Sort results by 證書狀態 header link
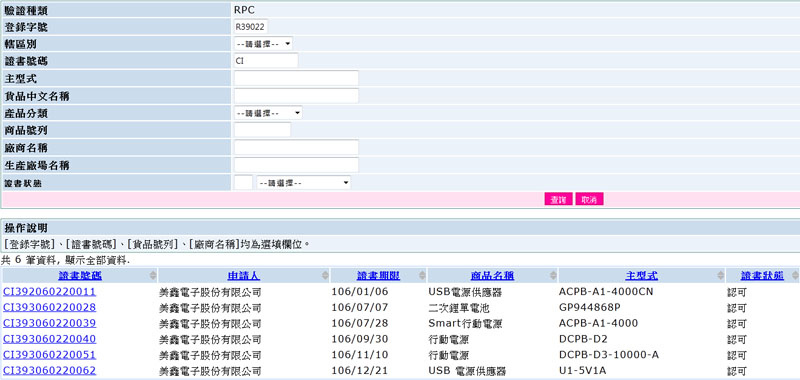800x380 pixels. pos(762,276)
